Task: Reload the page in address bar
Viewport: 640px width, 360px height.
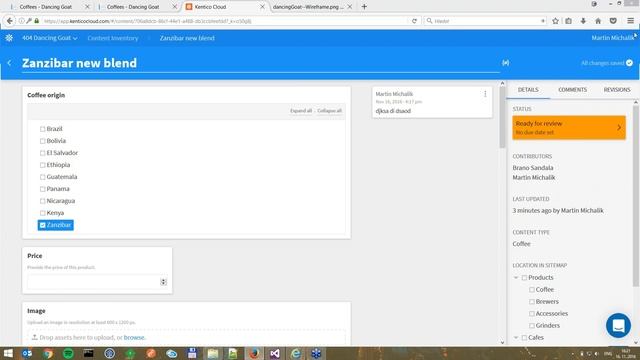Action: click(x=414, y=21)
